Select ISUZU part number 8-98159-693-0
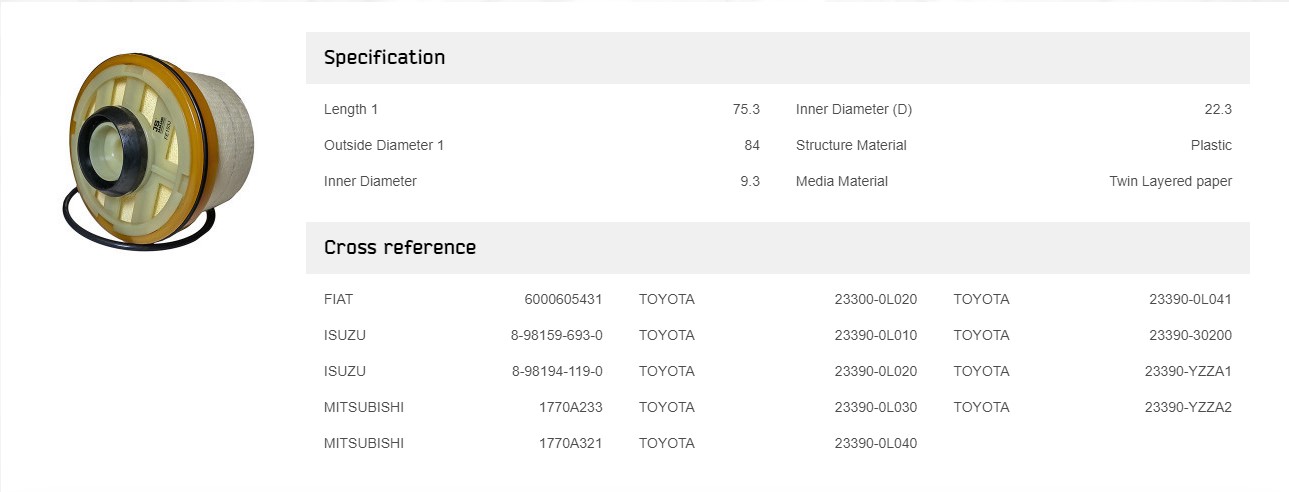1289x492 pixels. pos(557,335)
